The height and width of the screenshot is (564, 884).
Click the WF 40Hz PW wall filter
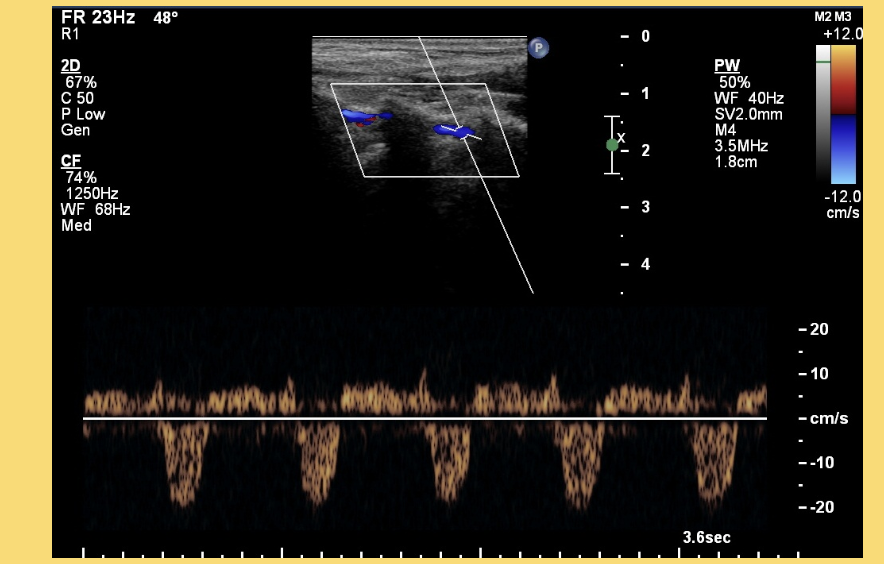point(749,98)
